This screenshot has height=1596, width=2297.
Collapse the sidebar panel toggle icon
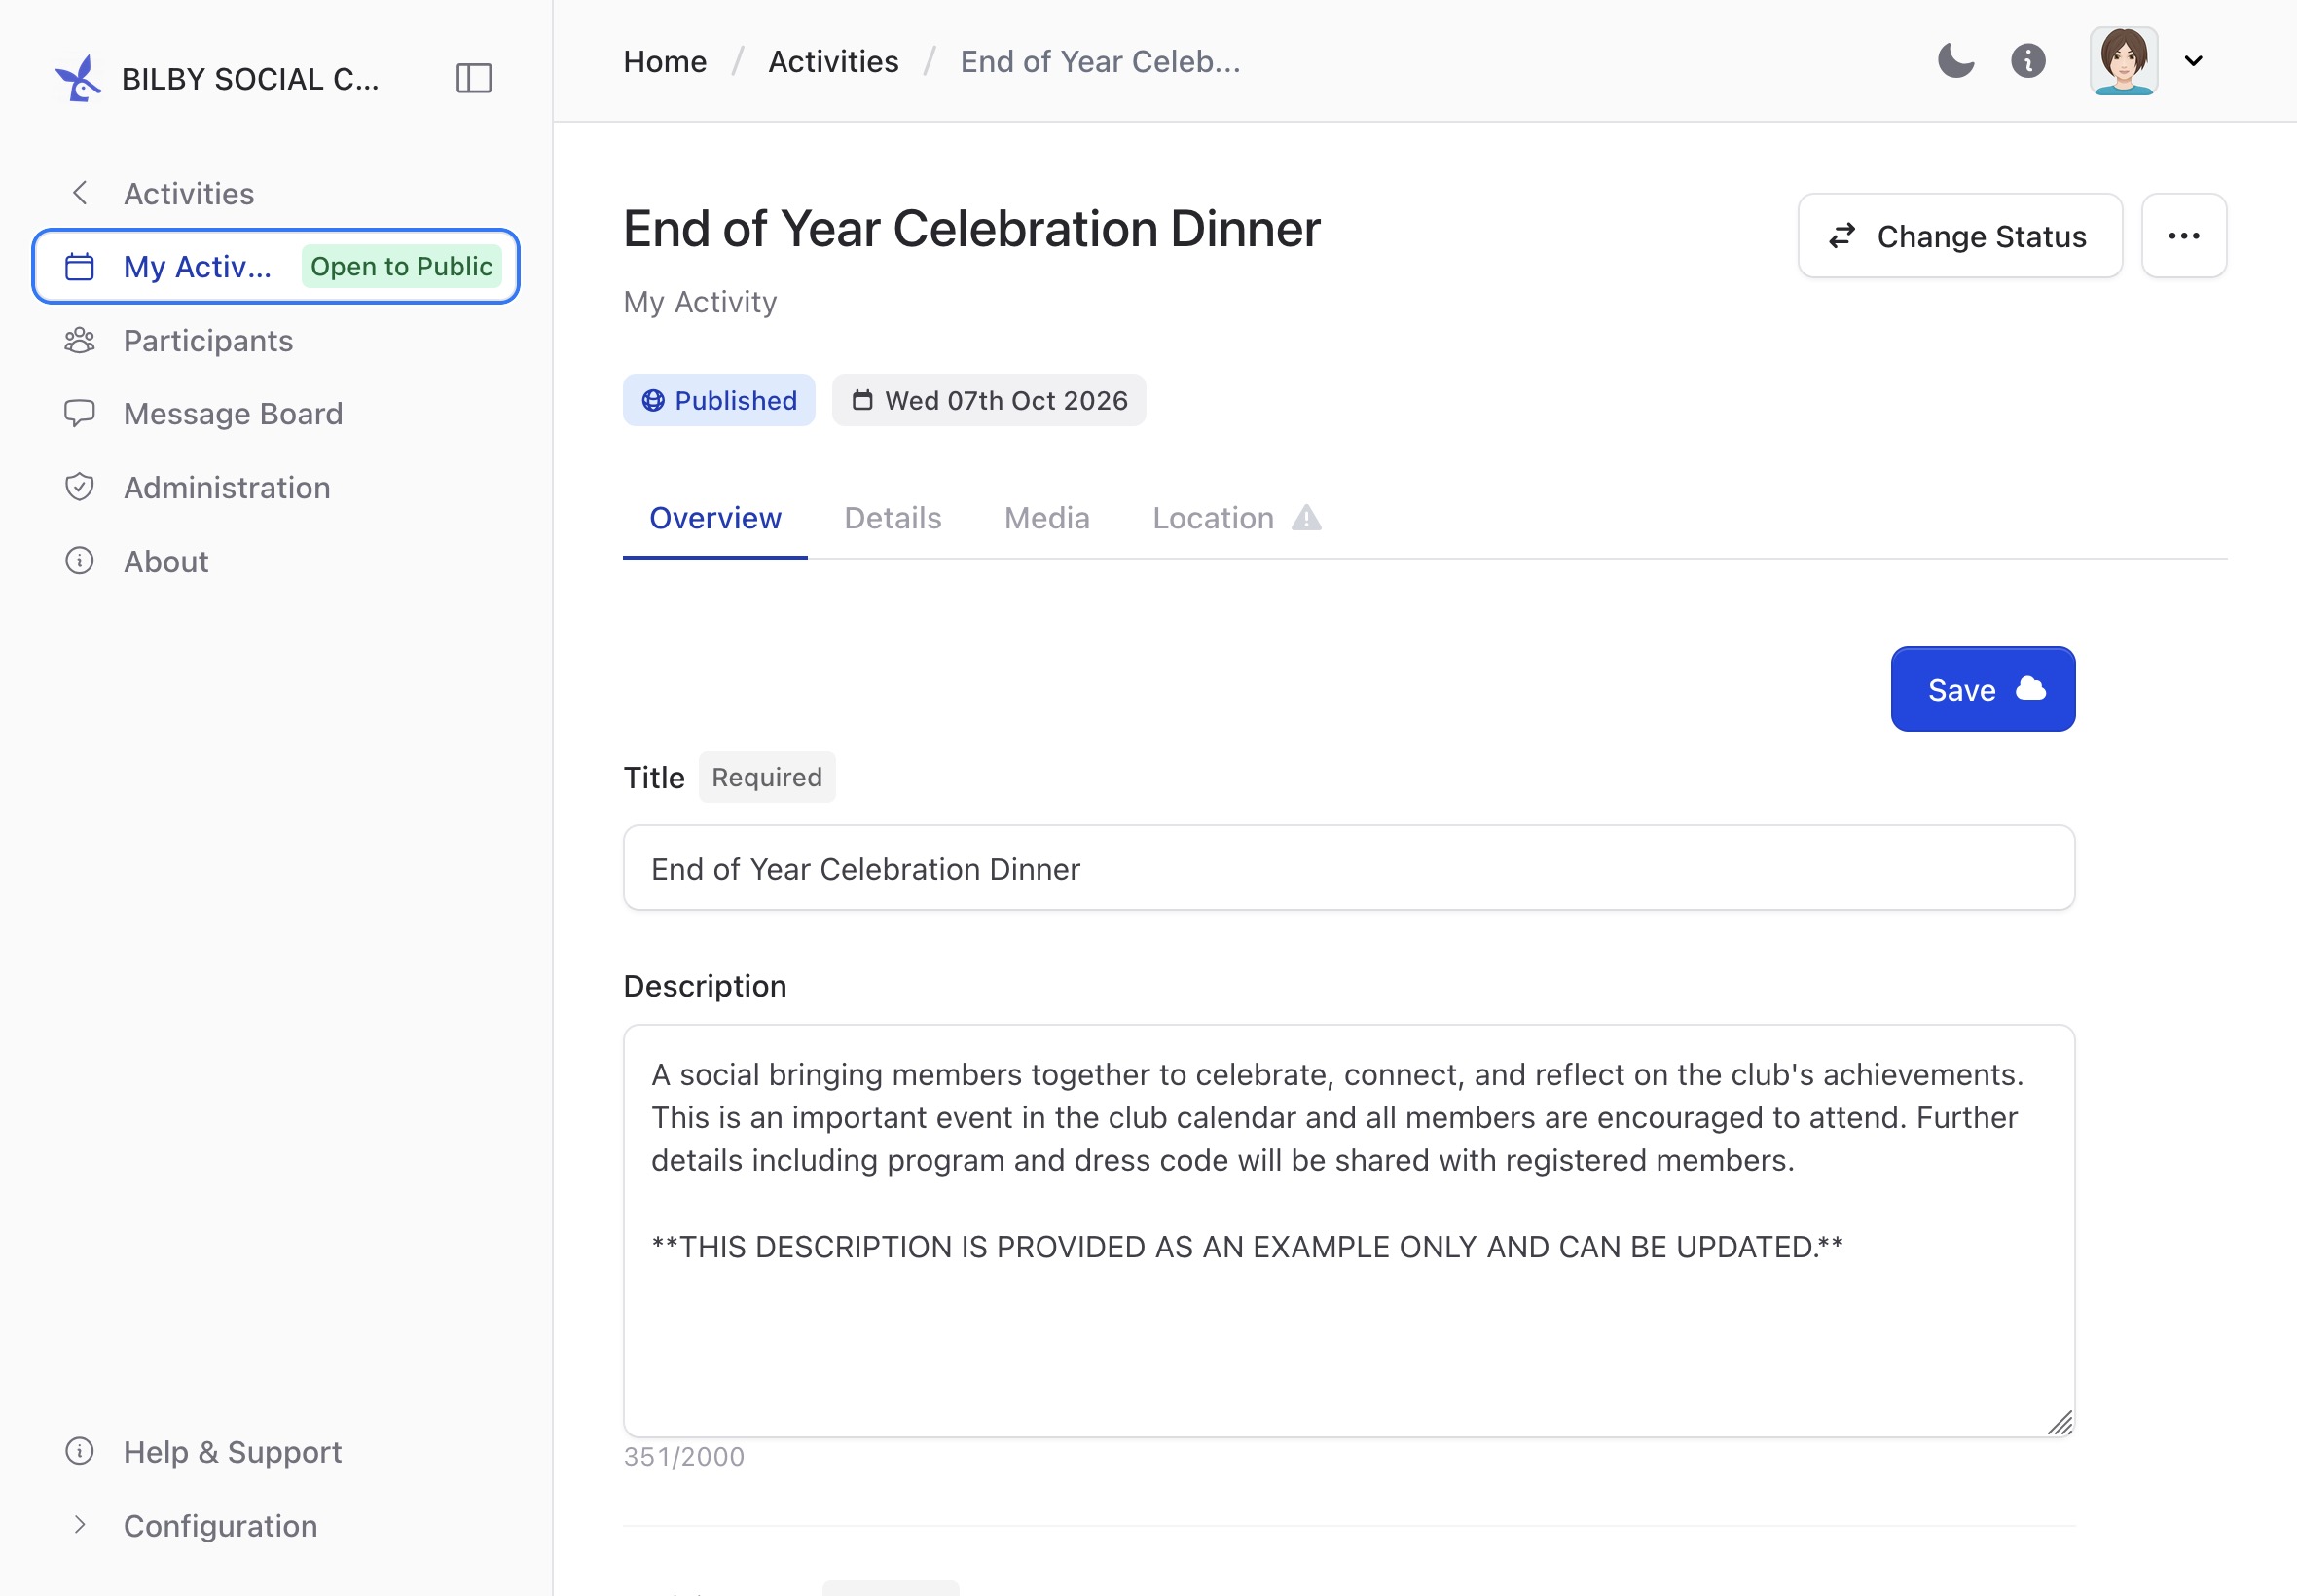tap(474, 78)
